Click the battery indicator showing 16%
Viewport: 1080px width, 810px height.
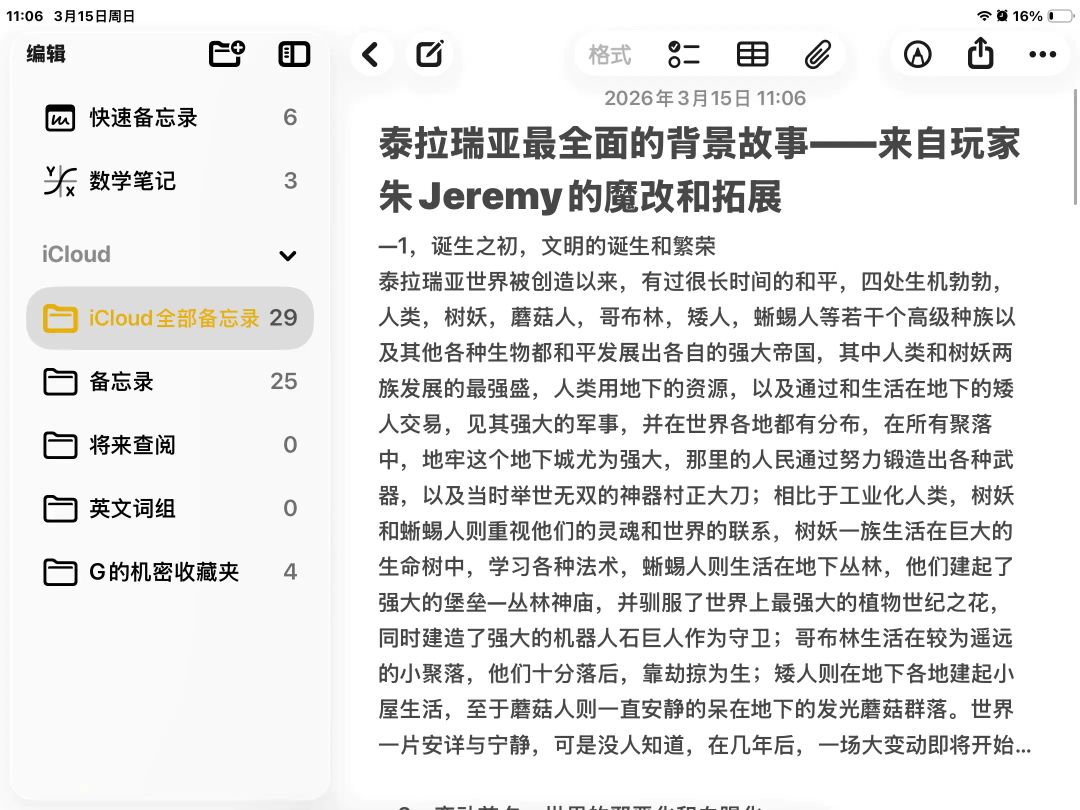(x=1060, y=15)
